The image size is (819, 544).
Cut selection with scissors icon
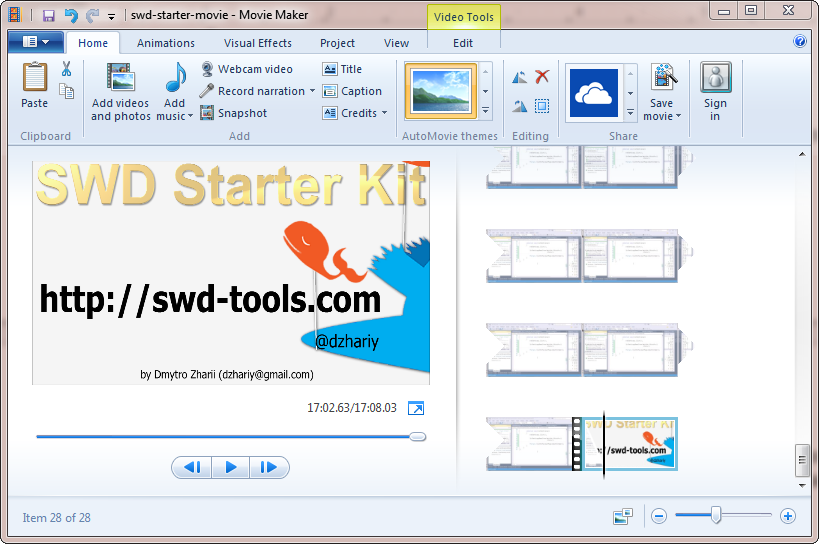tap(66, 68)
